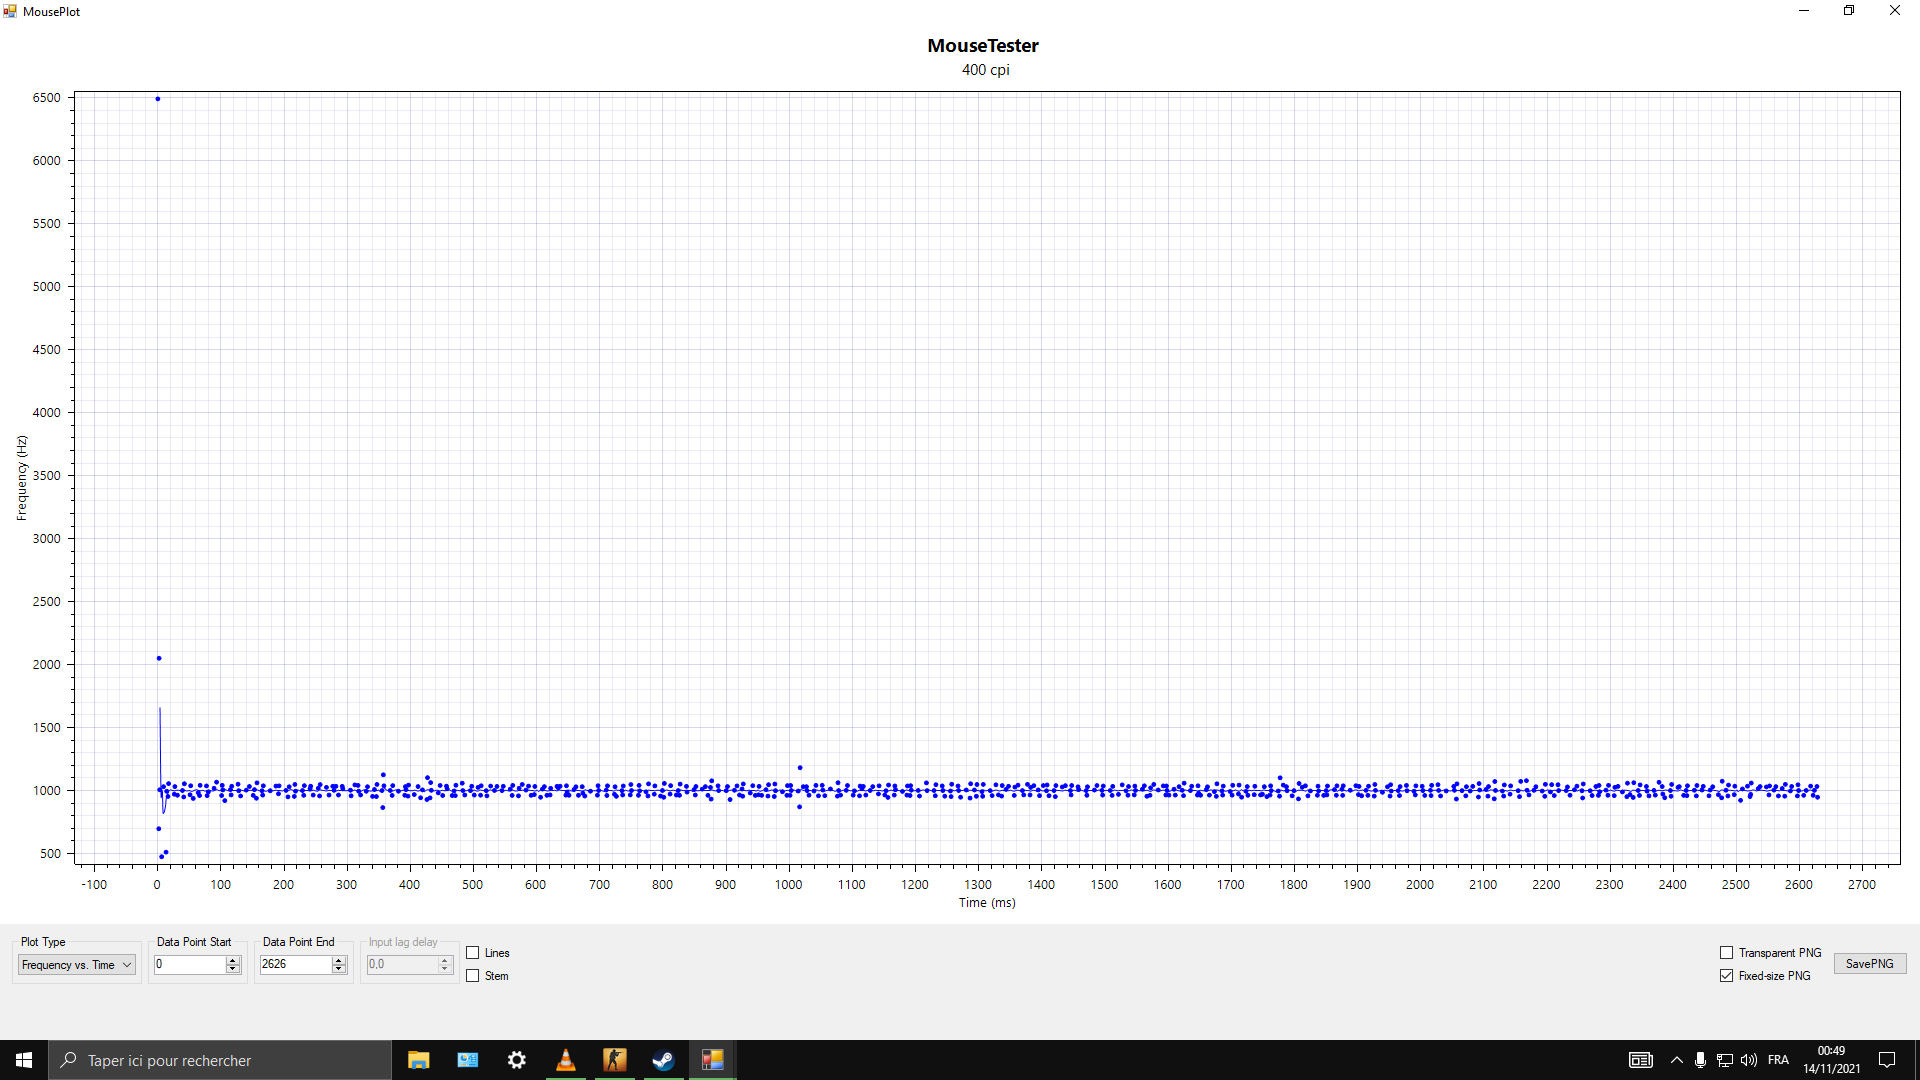Click the Windows search box
This screenshot has height=1080, width=1920.
220,1060
